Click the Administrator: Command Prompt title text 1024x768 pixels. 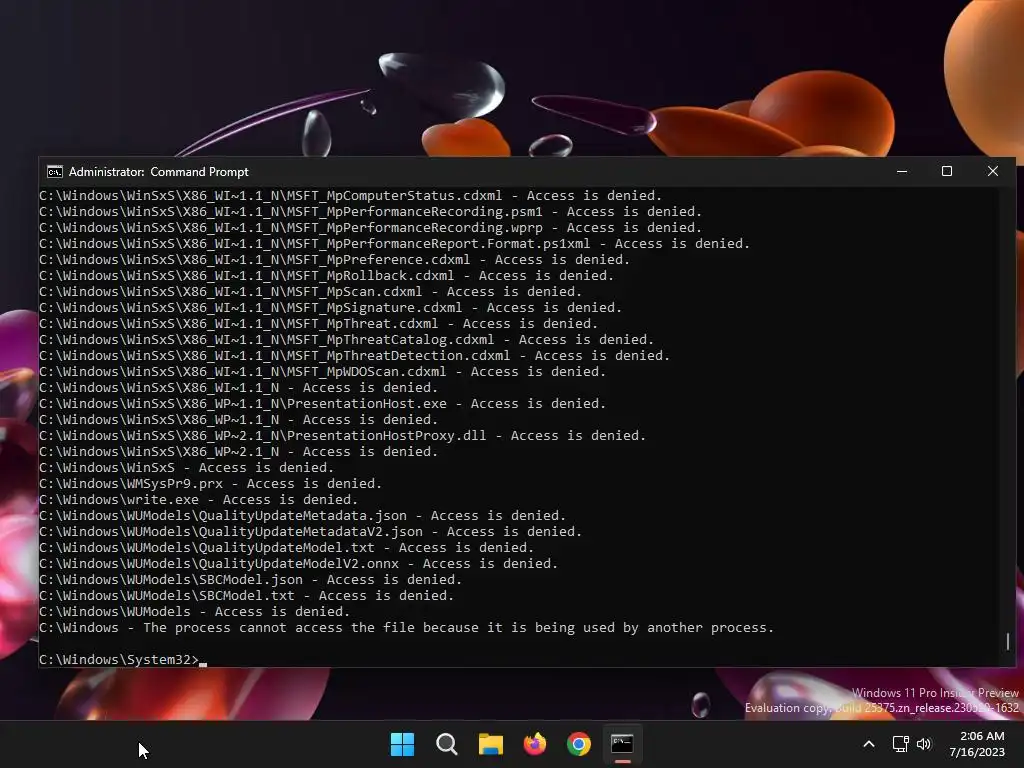(159, 172)
